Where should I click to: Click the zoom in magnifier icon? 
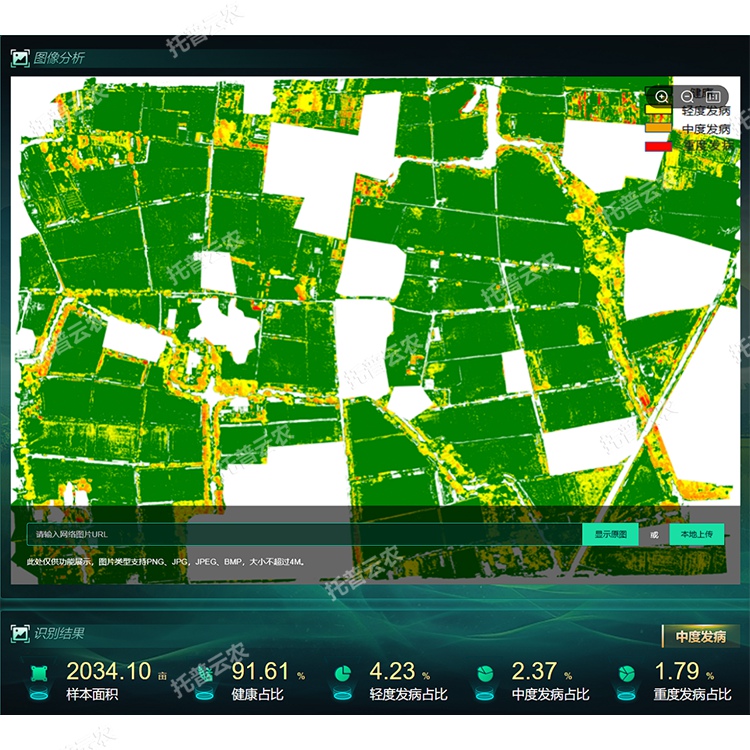tap(662, 96)
